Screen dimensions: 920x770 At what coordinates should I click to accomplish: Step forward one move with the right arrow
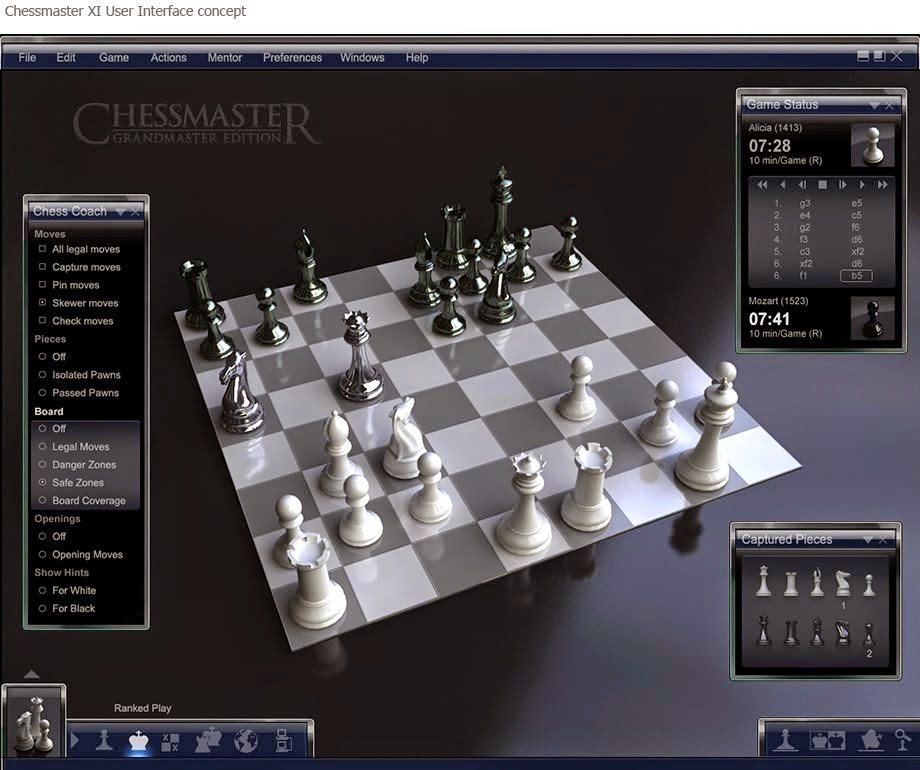[x=862, y=185]
